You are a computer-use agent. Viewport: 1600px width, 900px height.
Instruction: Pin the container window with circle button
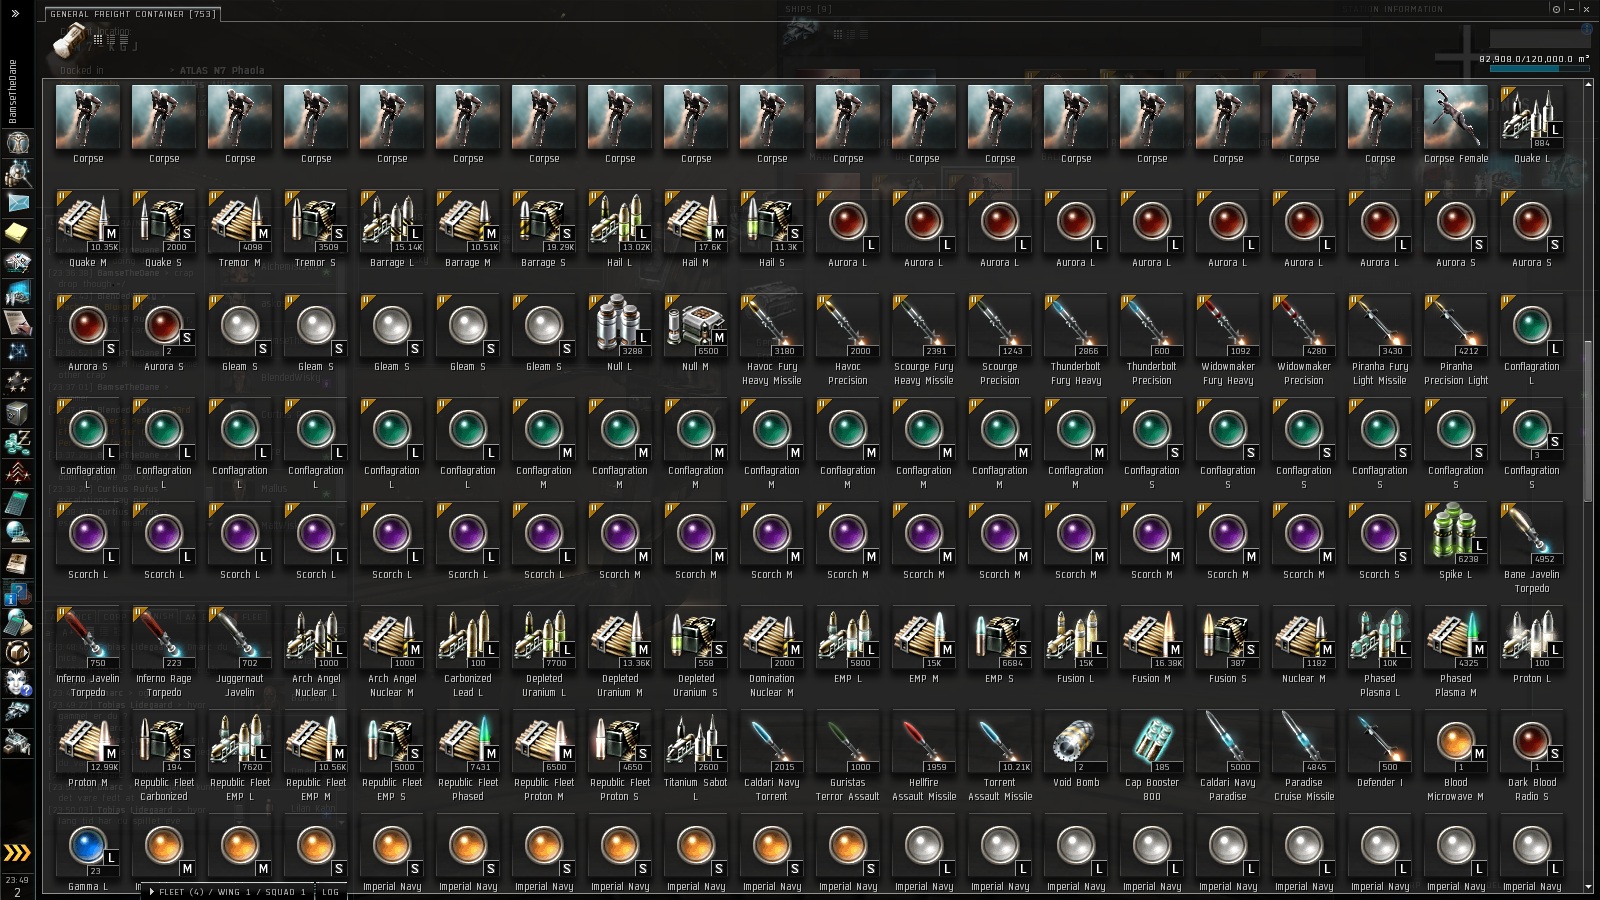coord(1556,9)
